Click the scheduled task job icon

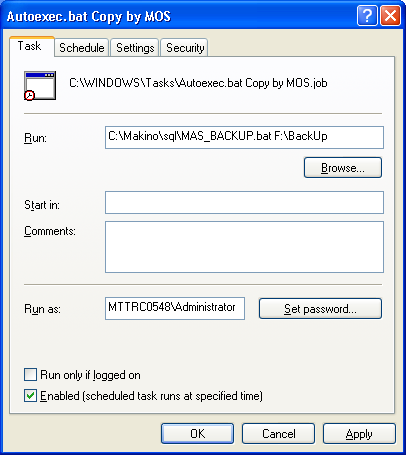click(x=40, y=86)
